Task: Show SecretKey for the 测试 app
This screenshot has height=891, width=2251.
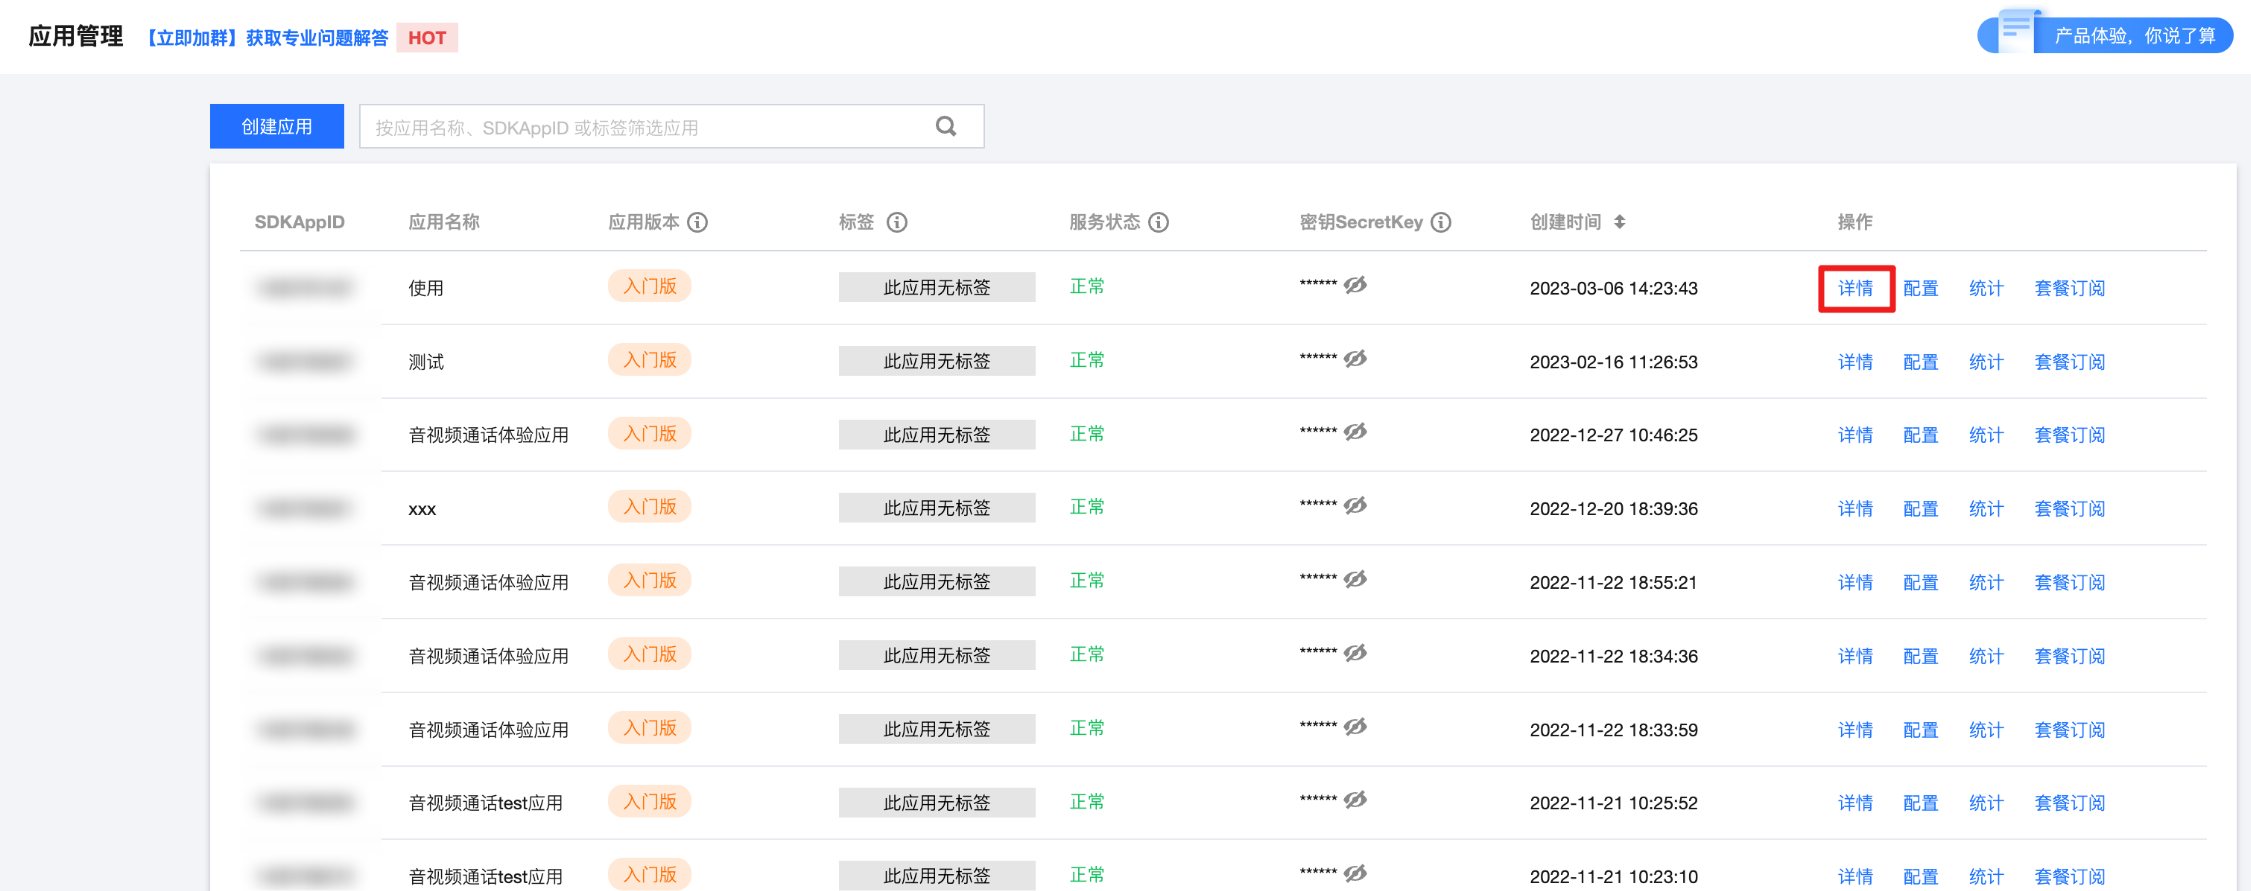Action: pos(1355,359)
